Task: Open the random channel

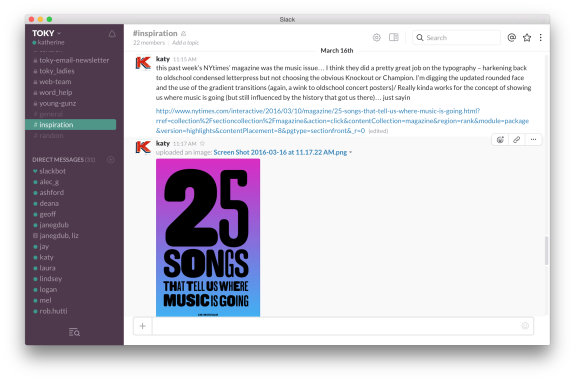Action: click(x=51, y=136)
